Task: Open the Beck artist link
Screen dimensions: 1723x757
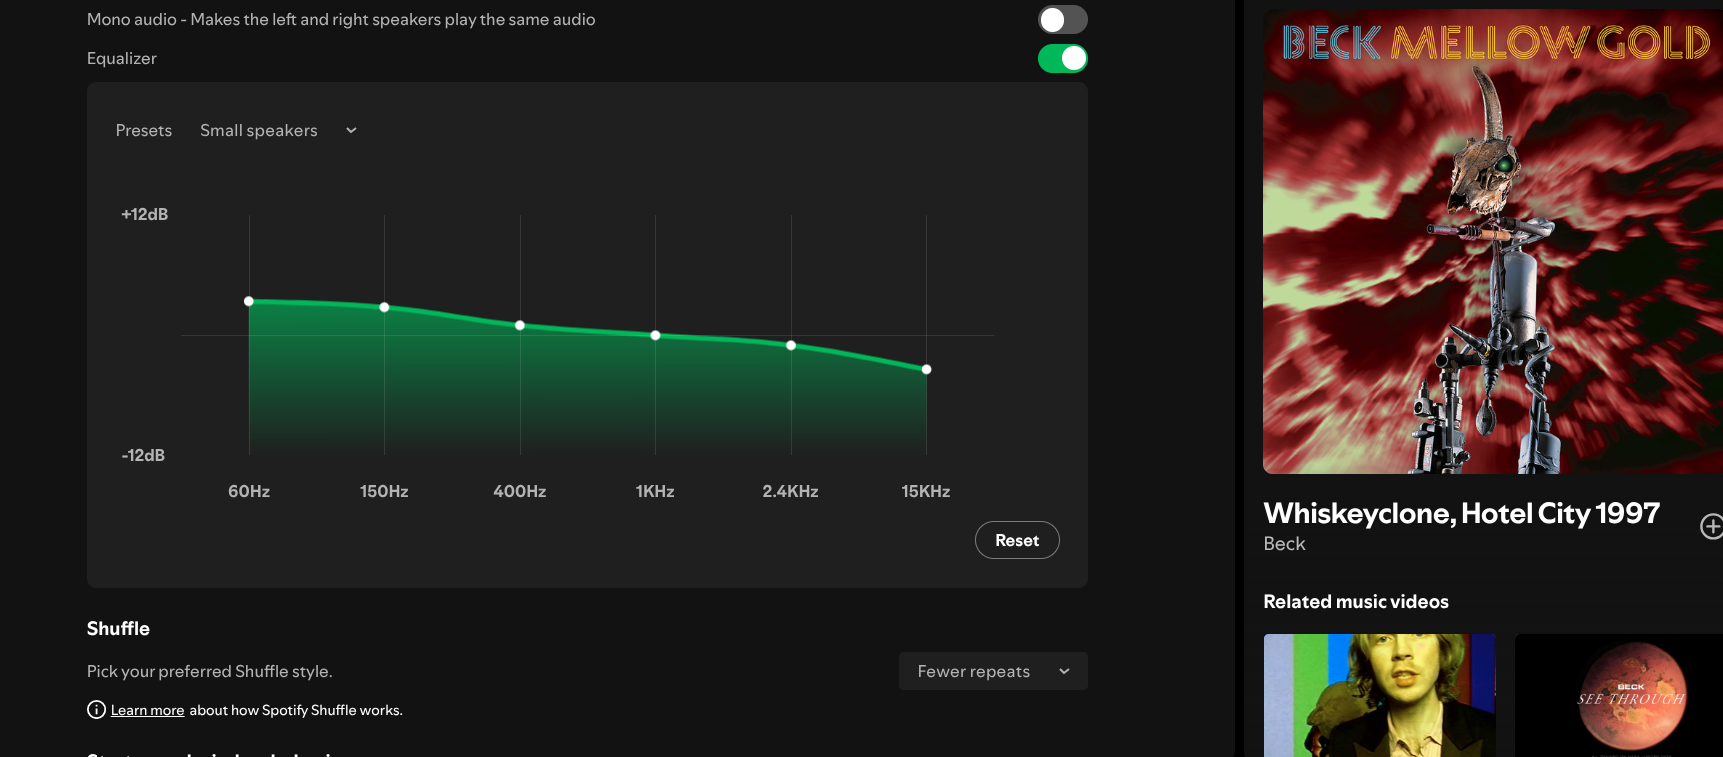Action: pos(1284,544)
